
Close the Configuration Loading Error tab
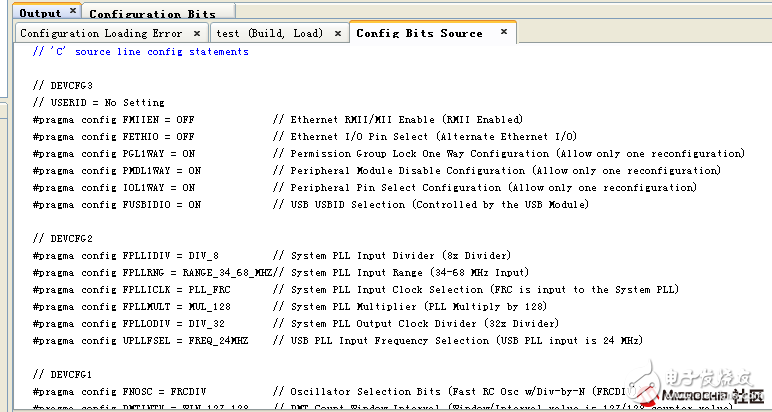195,33
